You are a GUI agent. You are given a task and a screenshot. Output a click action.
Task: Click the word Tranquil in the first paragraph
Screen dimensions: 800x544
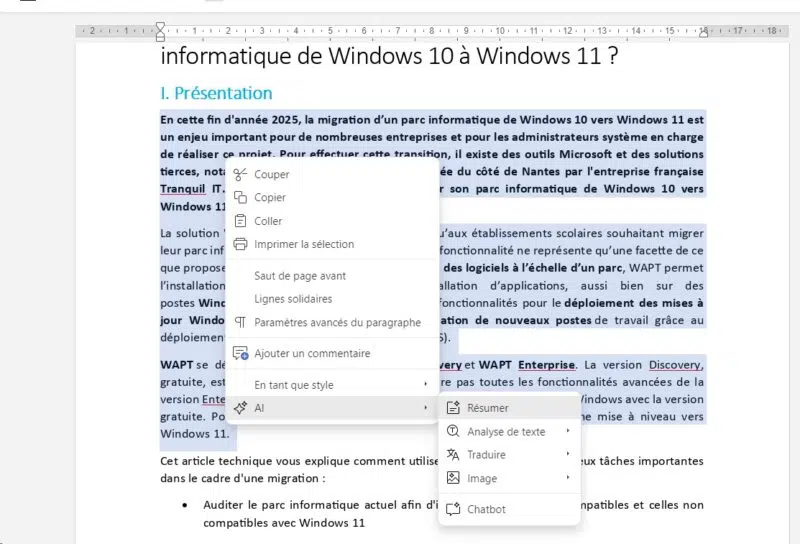(183, 189)
